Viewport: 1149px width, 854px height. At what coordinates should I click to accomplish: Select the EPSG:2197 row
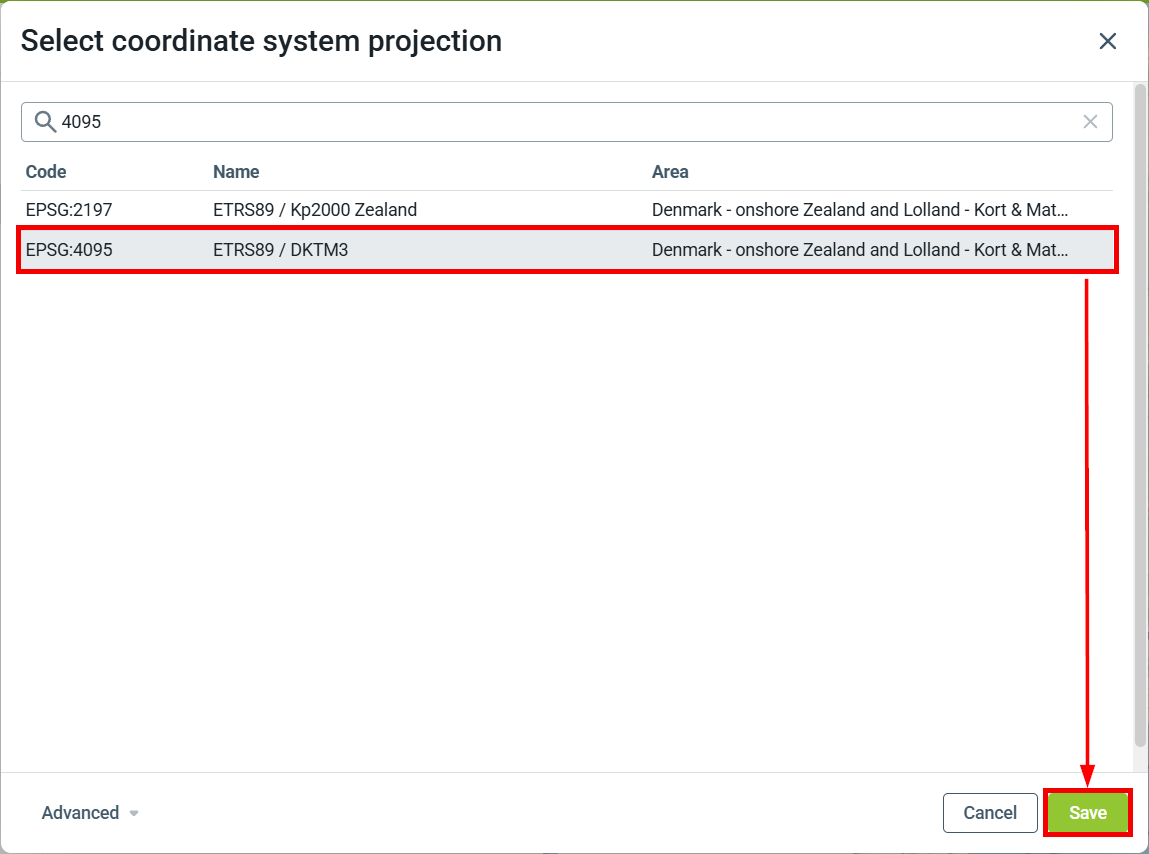[566, 210]
